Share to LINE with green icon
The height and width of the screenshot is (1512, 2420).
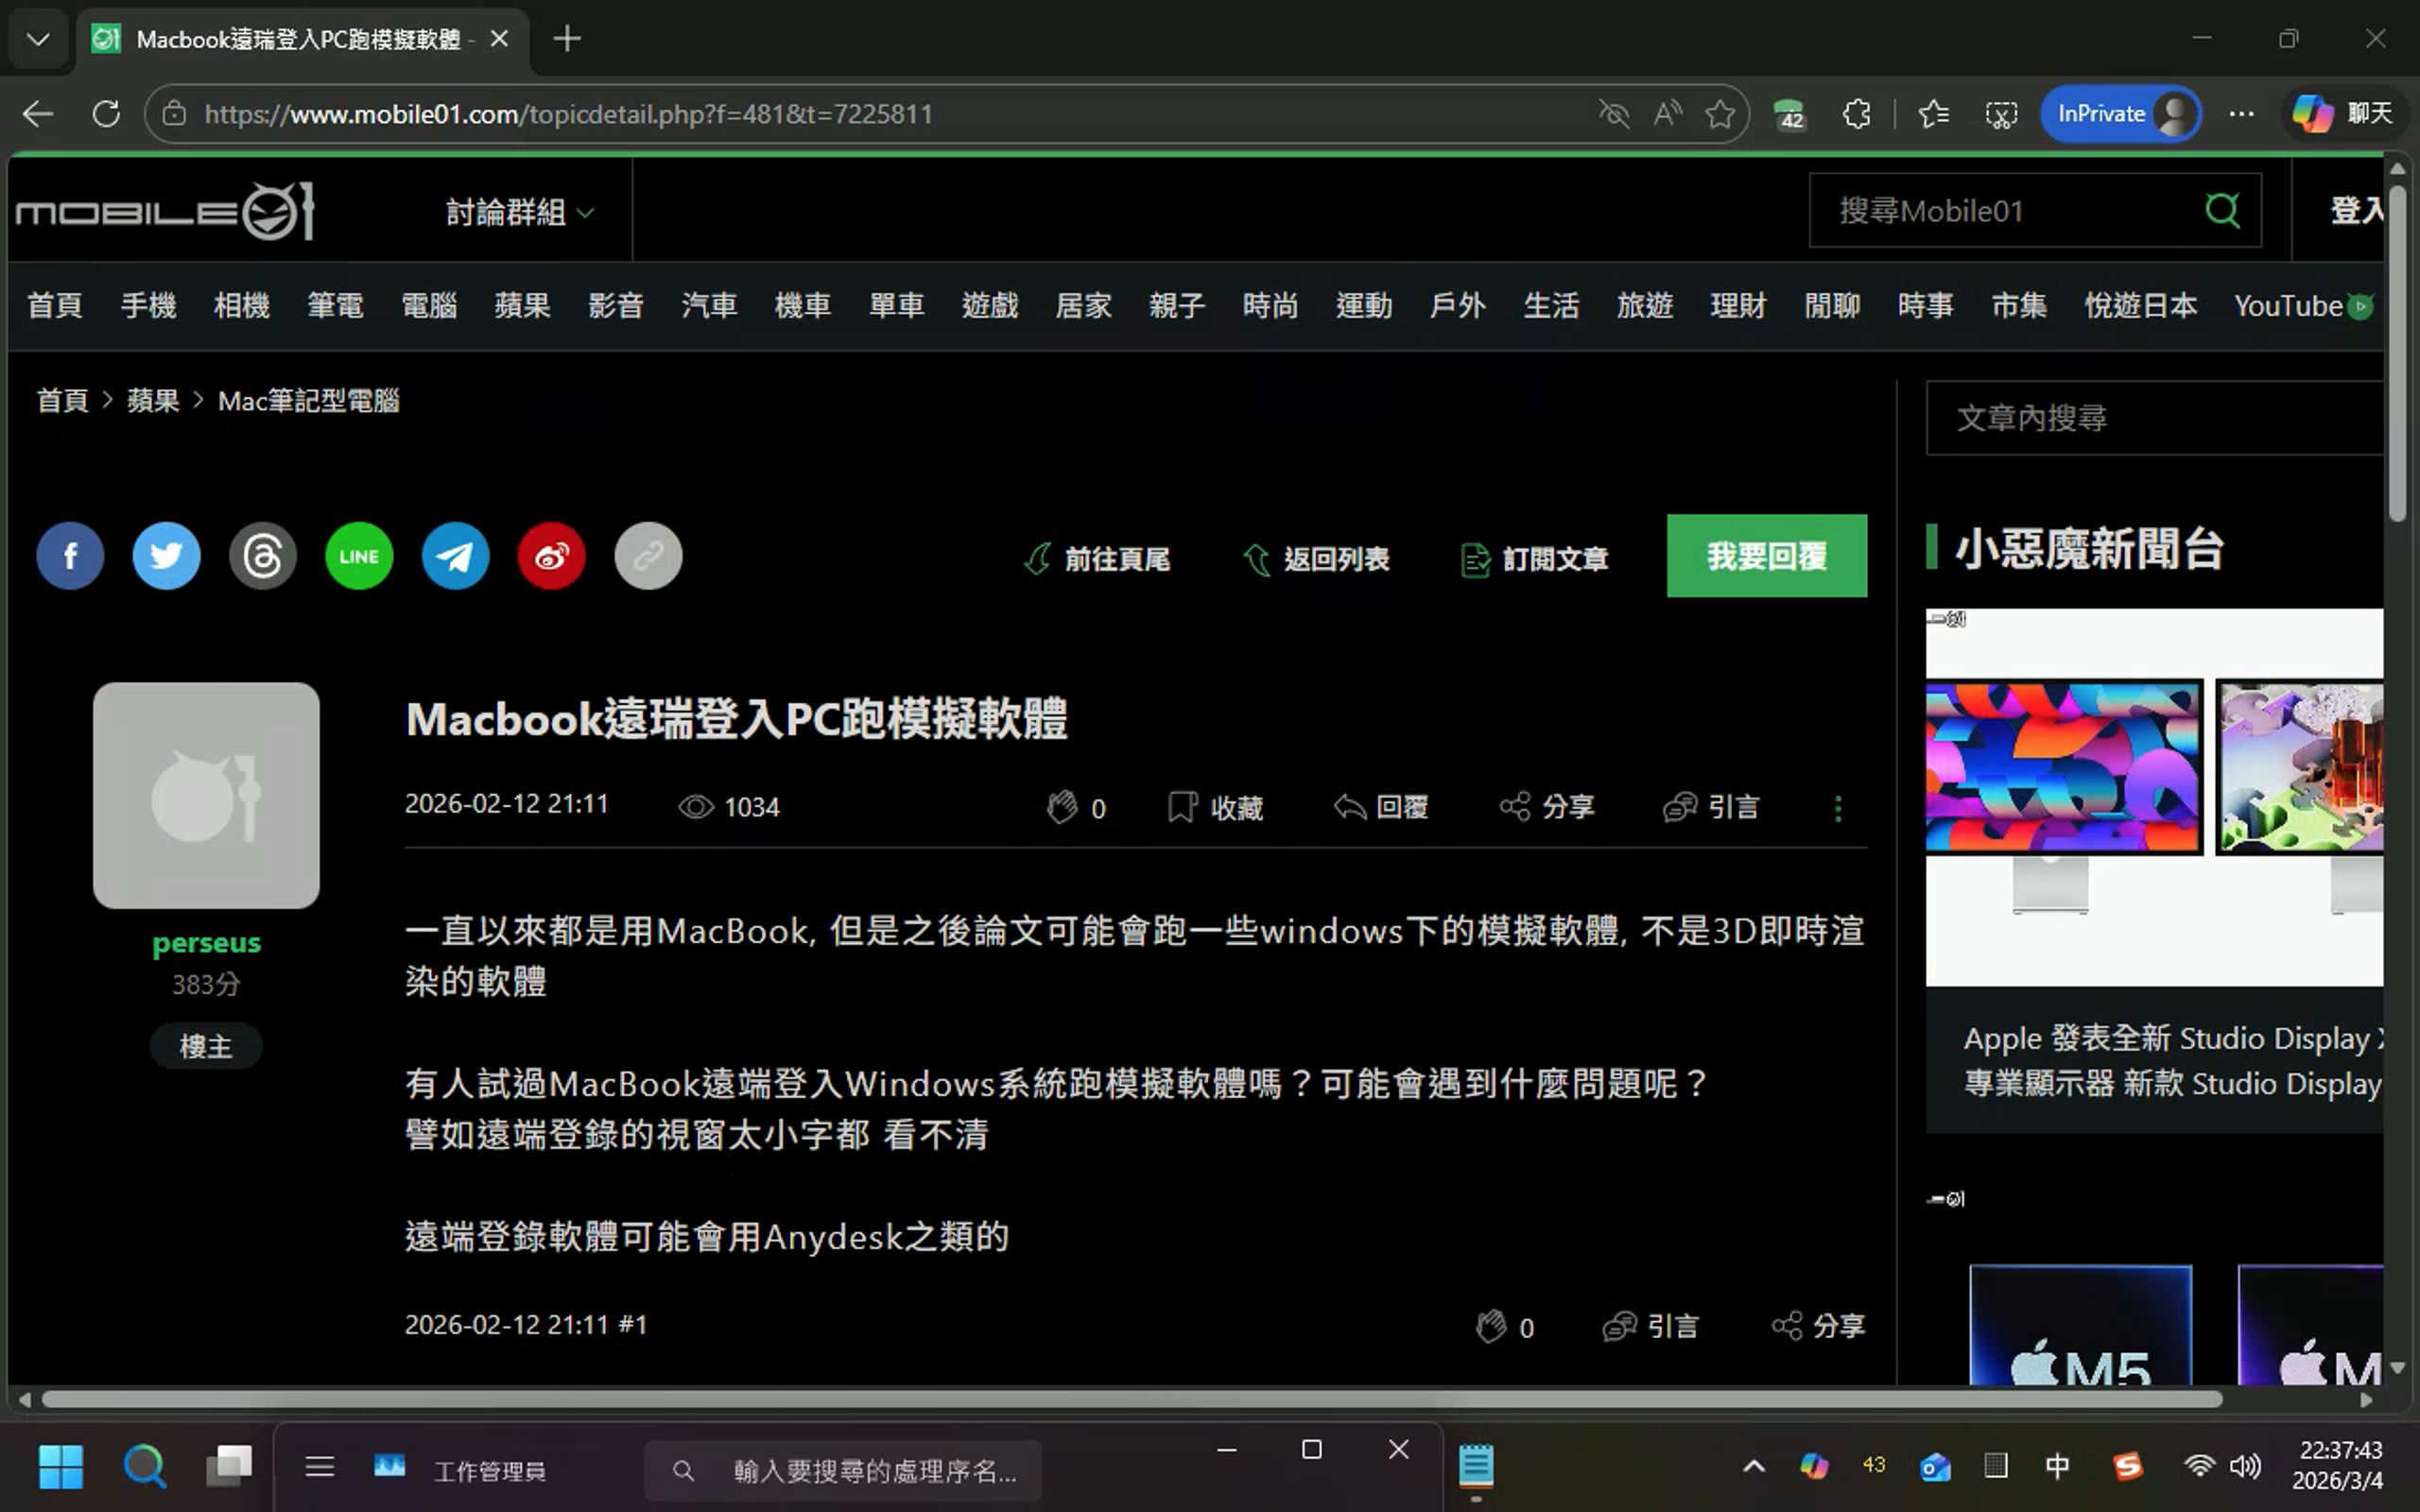click(359, 556)
